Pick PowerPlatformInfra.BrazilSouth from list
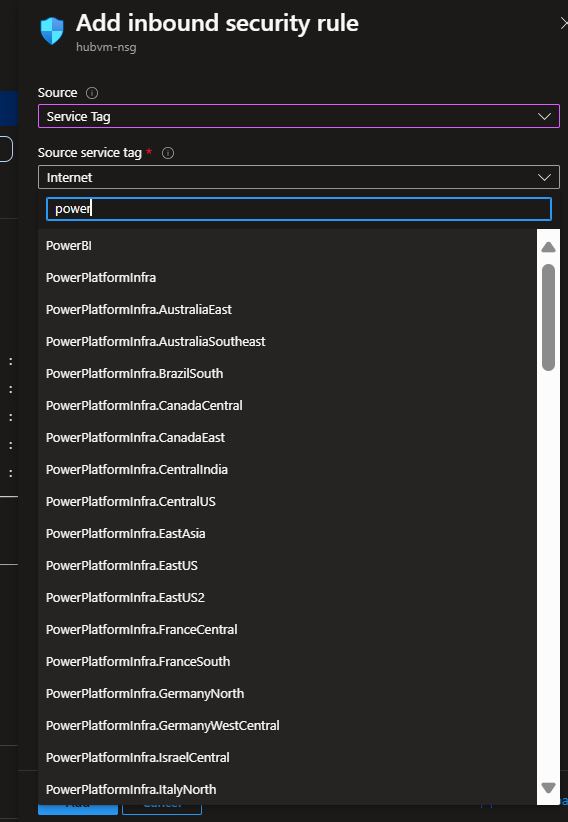 click(x=287, y=373)
